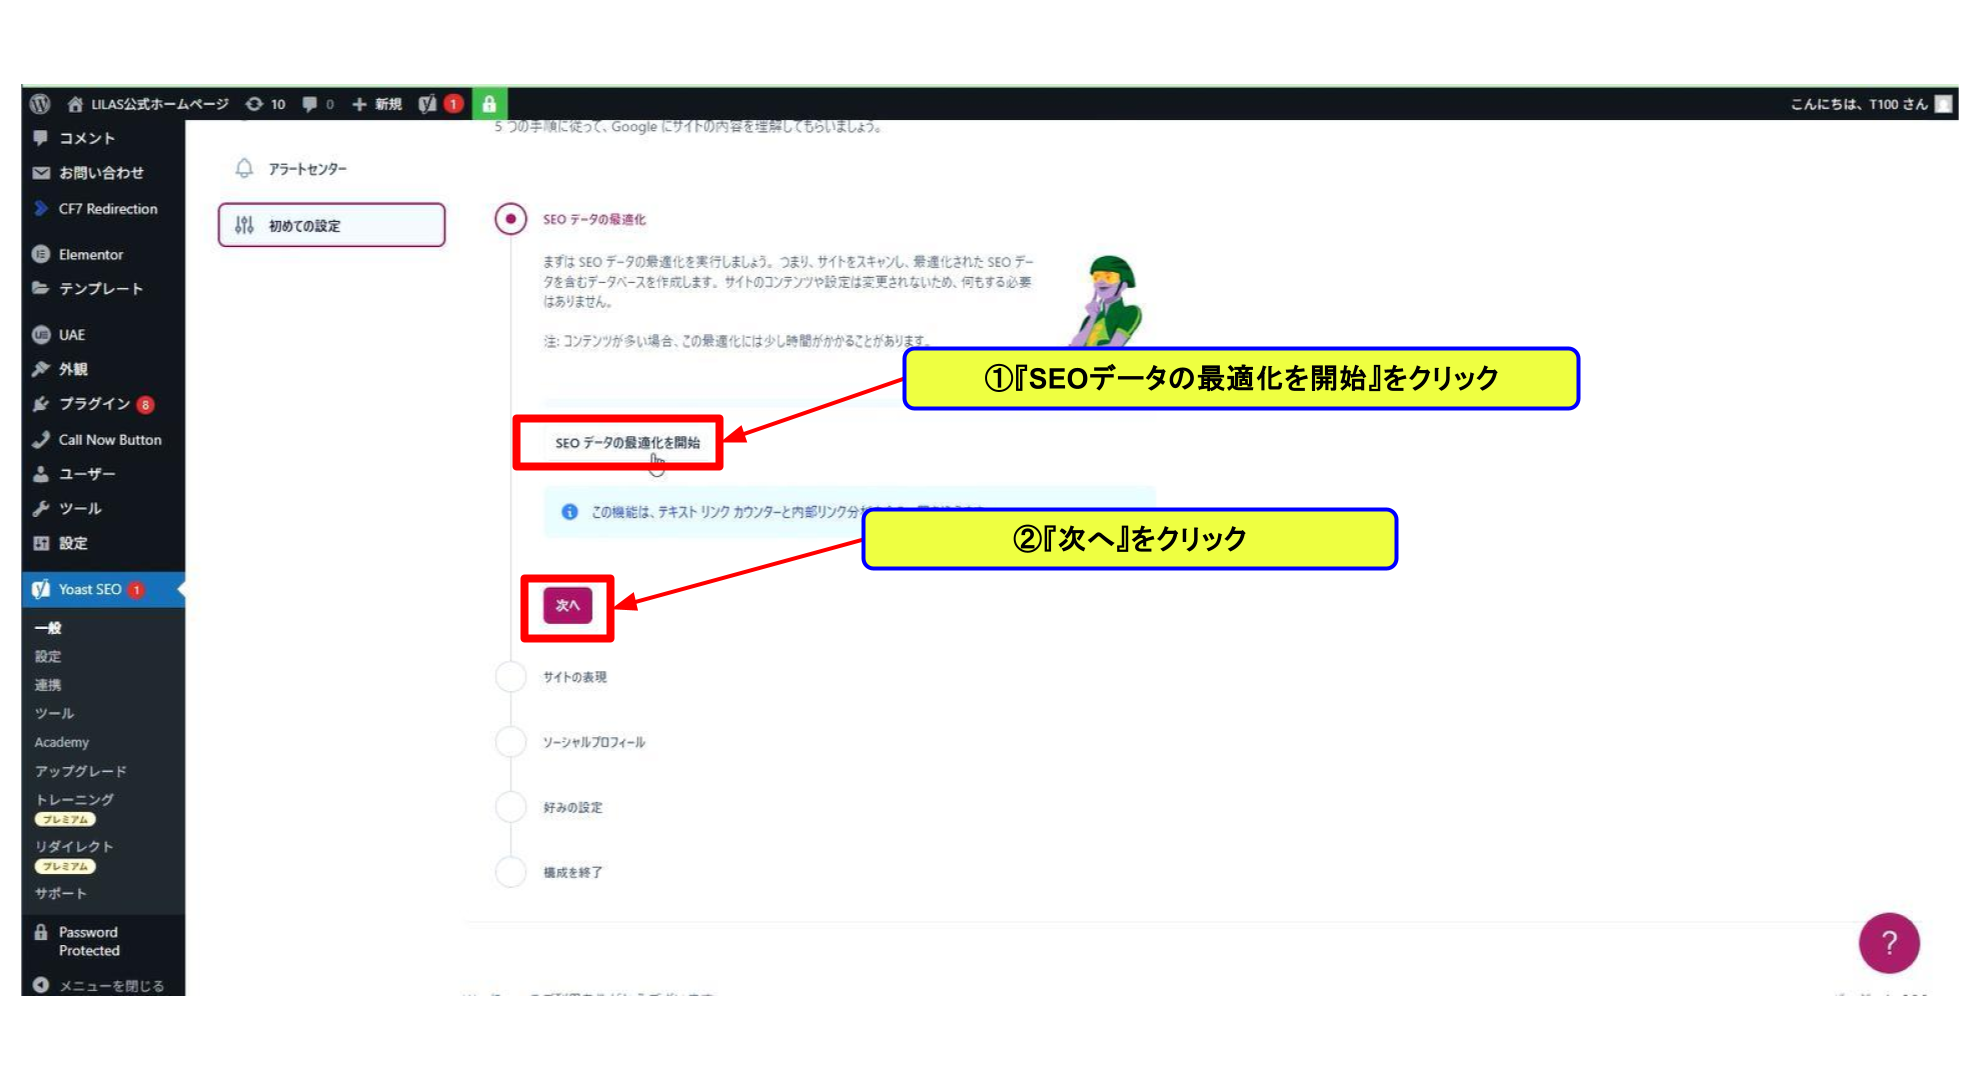This screenshot has height=1080, width=1980.
Task: Click the CF7 Redirection icon
Action: click(x=41, y=208)
